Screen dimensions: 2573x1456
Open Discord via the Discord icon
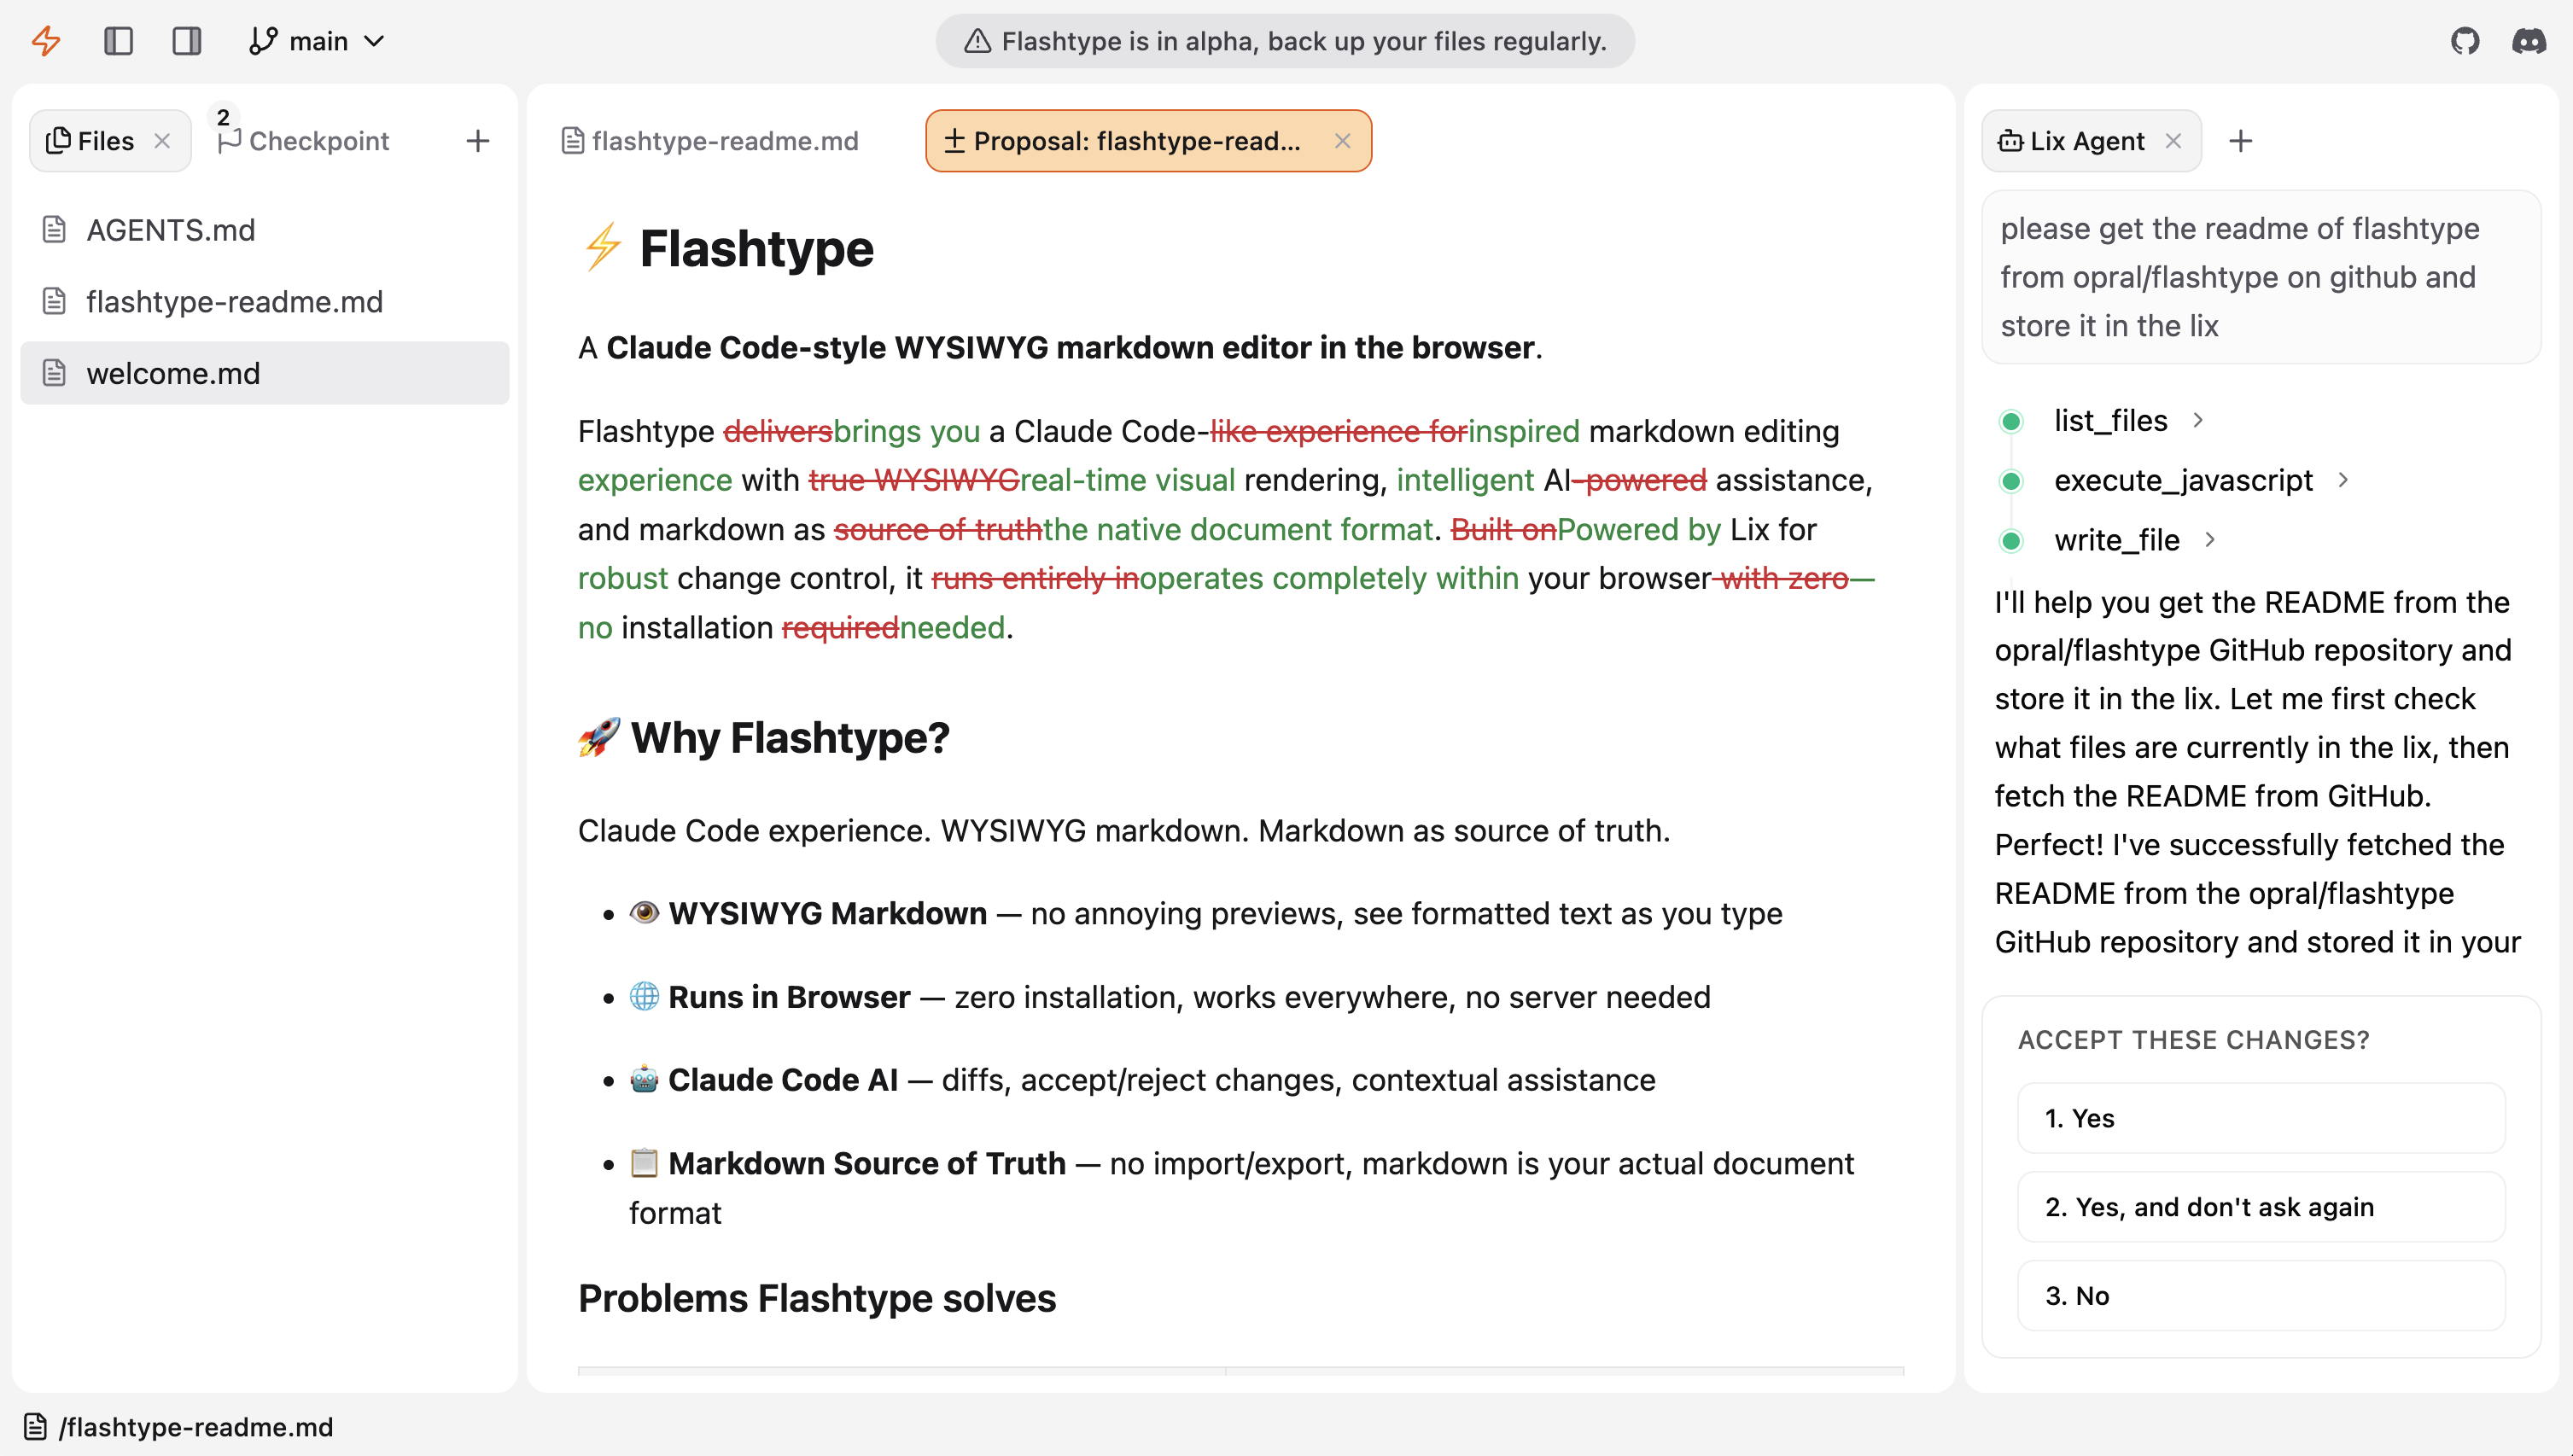tap(2529, 41)
